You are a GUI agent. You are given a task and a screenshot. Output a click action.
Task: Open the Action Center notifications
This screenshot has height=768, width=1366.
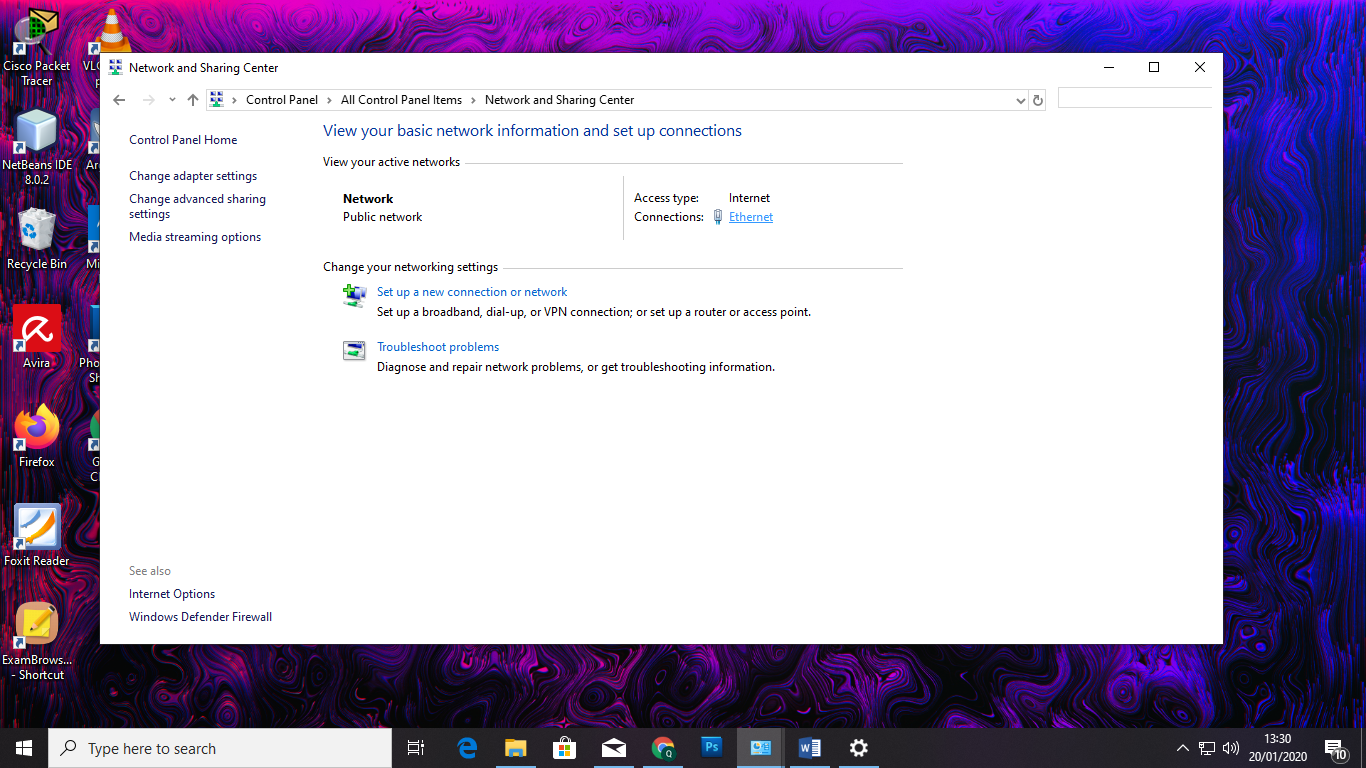coord(1336,748)
